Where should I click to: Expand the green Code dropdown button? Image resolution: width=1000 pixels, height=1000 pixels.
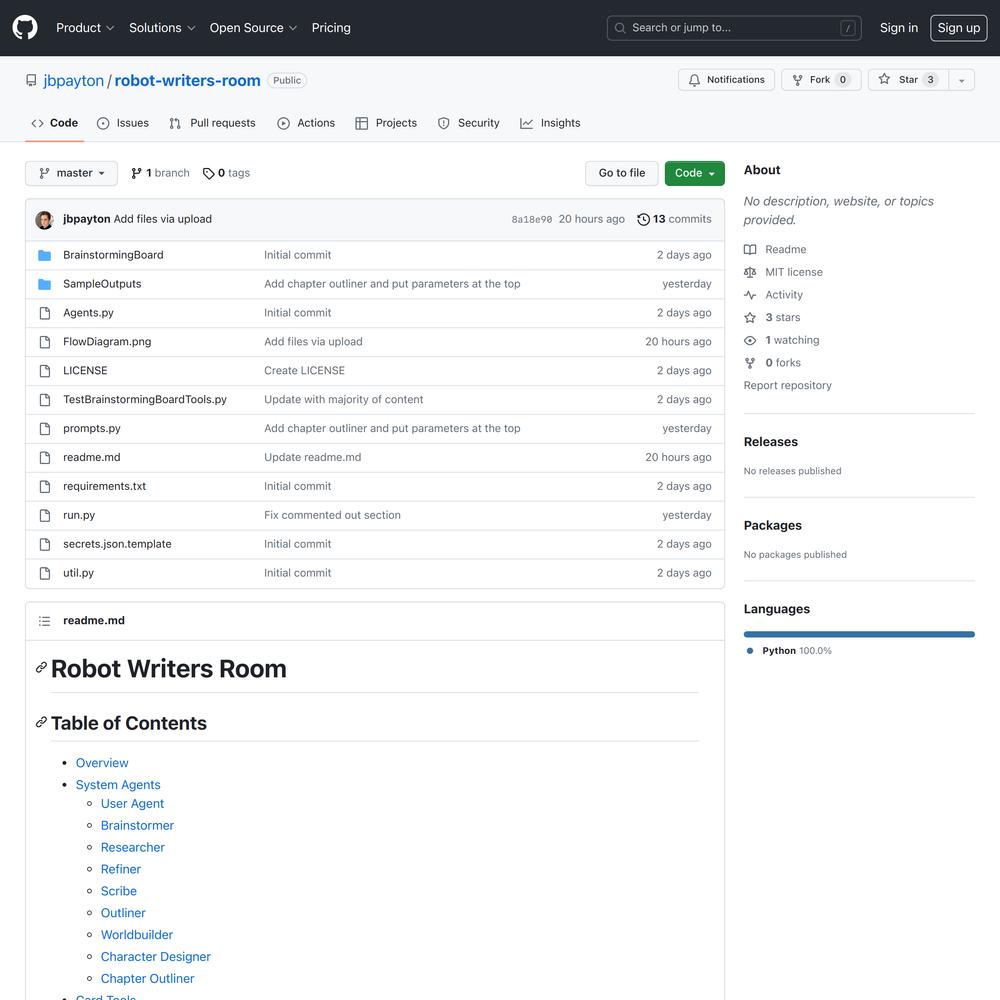click(695, 173)
